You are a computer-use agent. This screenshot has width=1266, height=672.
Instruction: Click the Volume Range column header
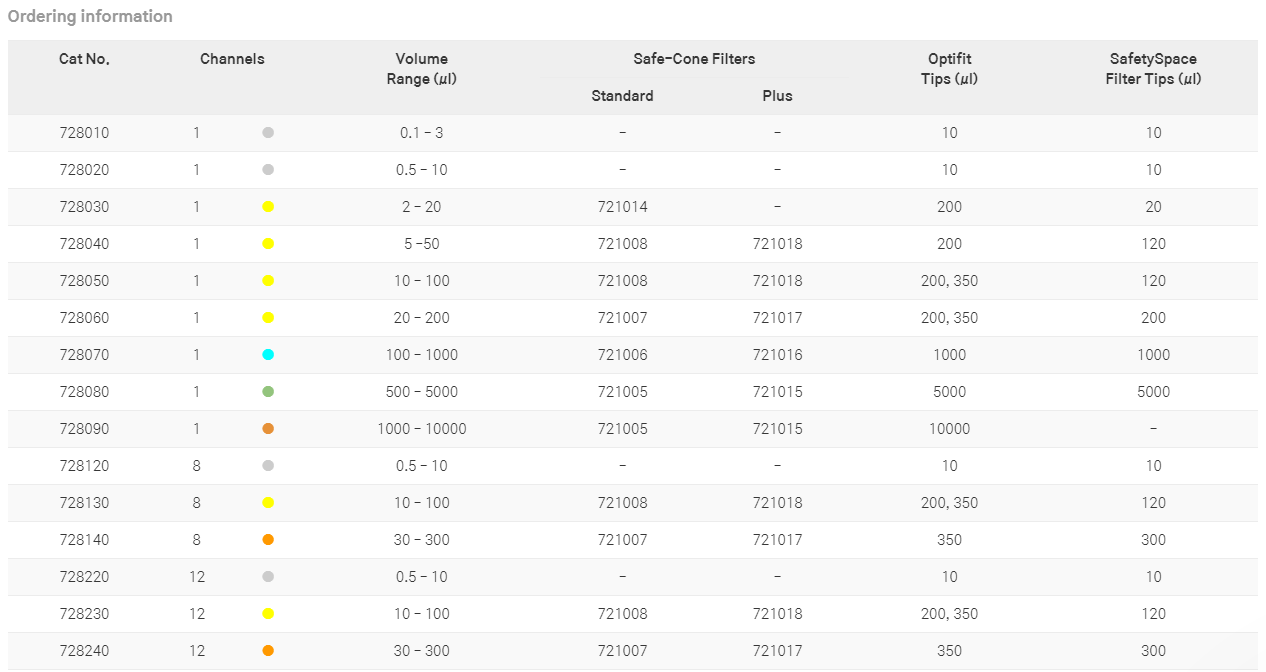click(x=422, y=69)
